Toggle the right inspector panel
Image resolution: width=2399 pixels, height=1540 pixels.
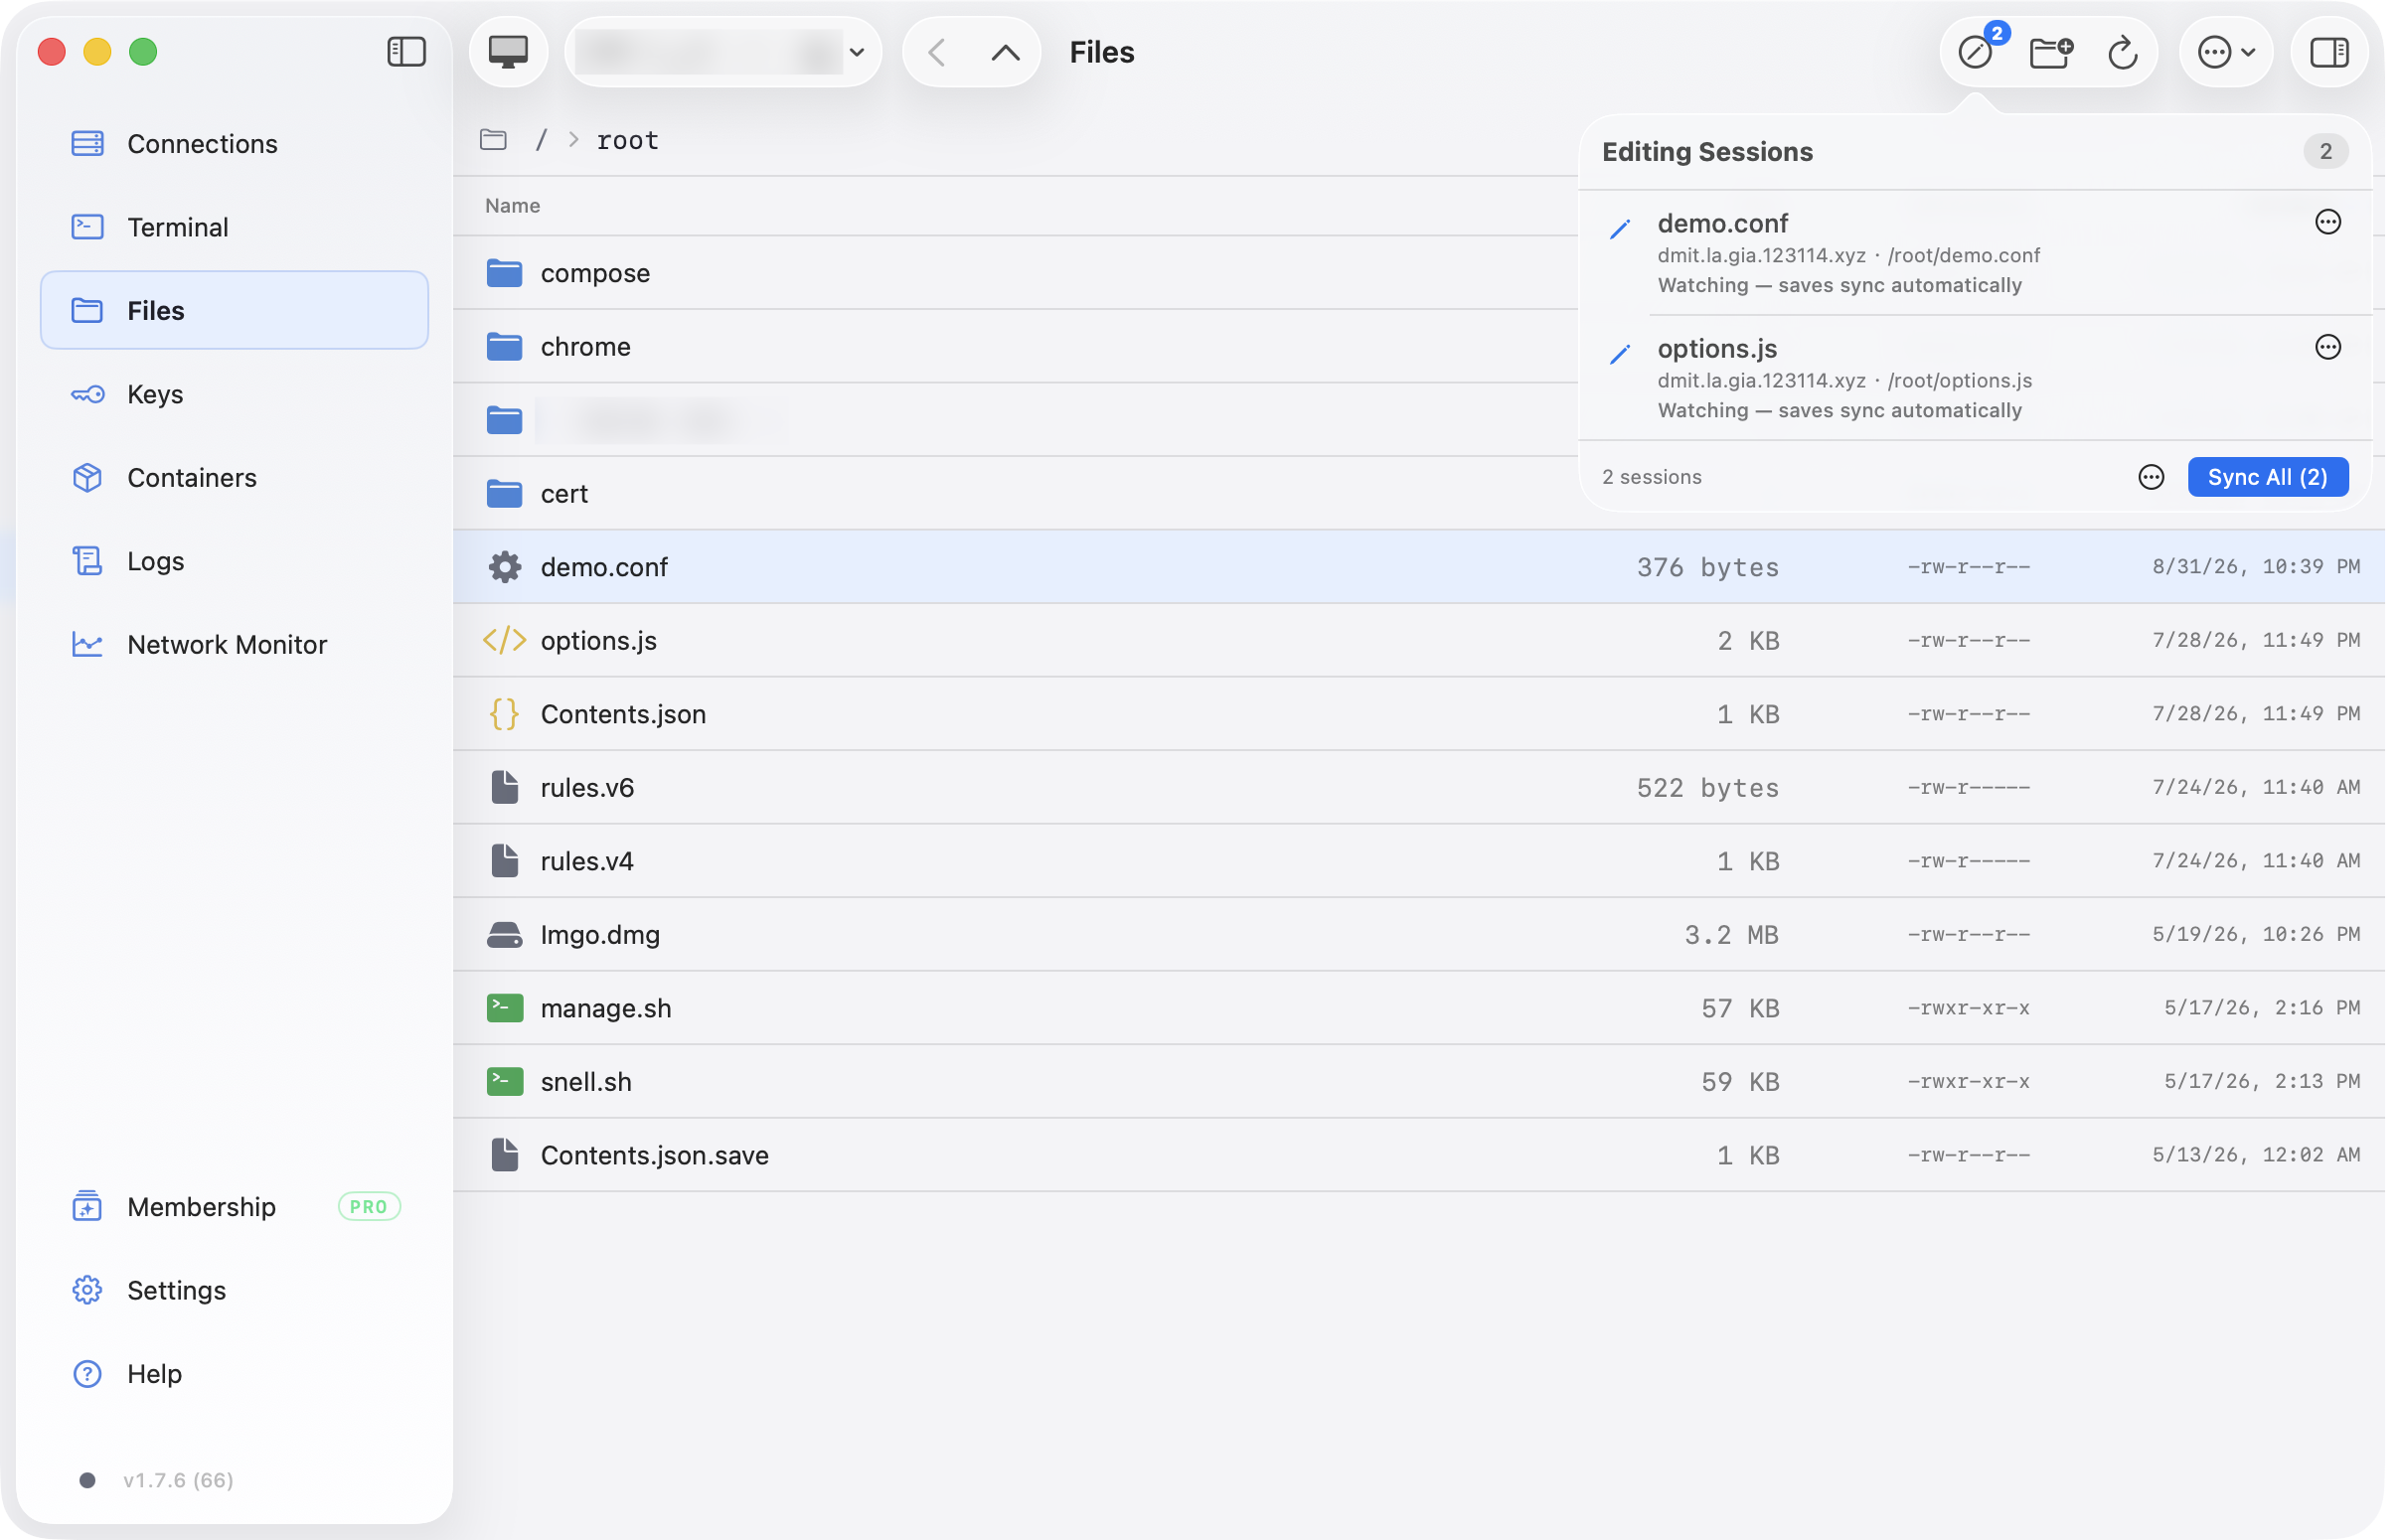point(2328,52)
